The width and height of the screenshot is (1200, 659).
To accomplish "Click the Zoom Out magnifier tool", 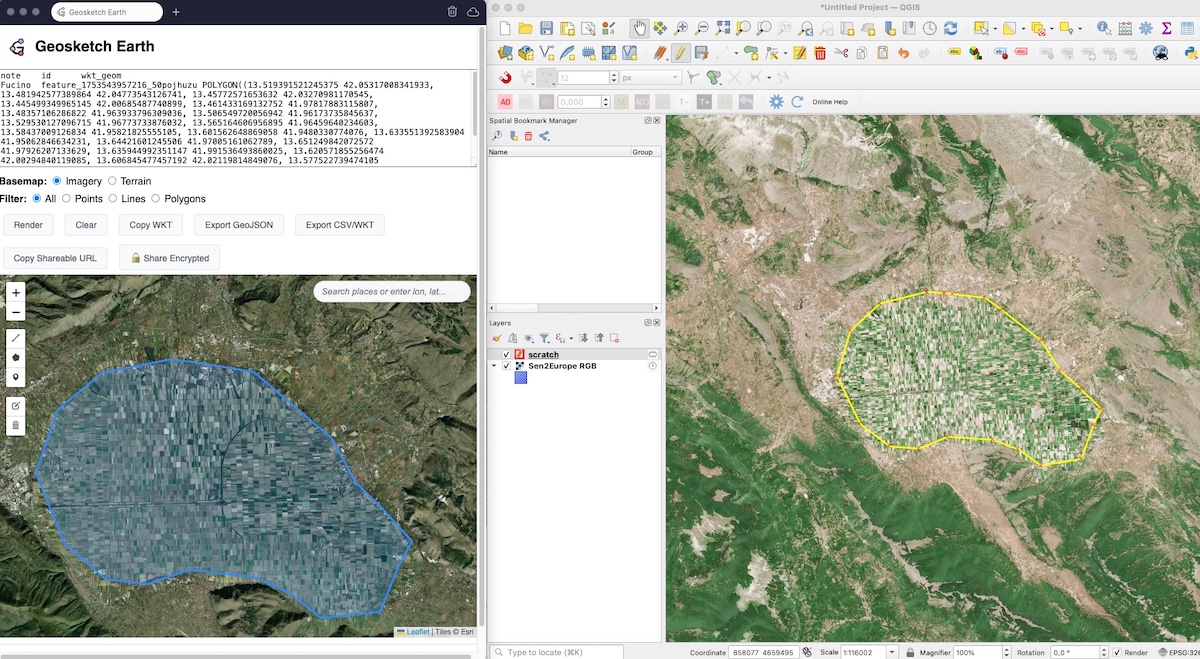I will click(702, 28).
